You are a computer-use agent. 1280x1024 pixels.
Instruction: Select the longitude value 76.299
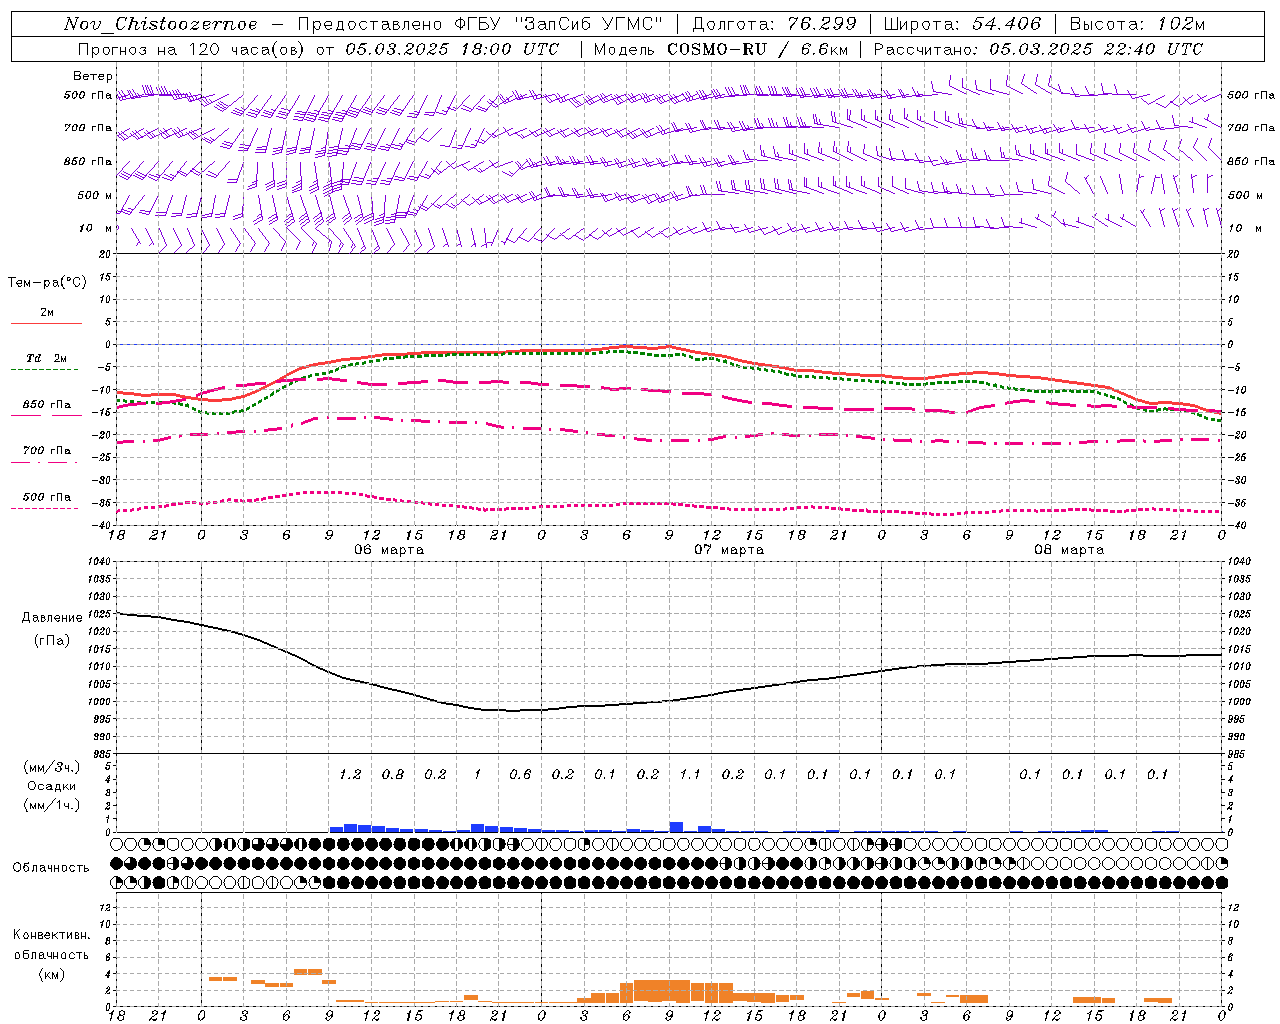(x=822, y=24)
